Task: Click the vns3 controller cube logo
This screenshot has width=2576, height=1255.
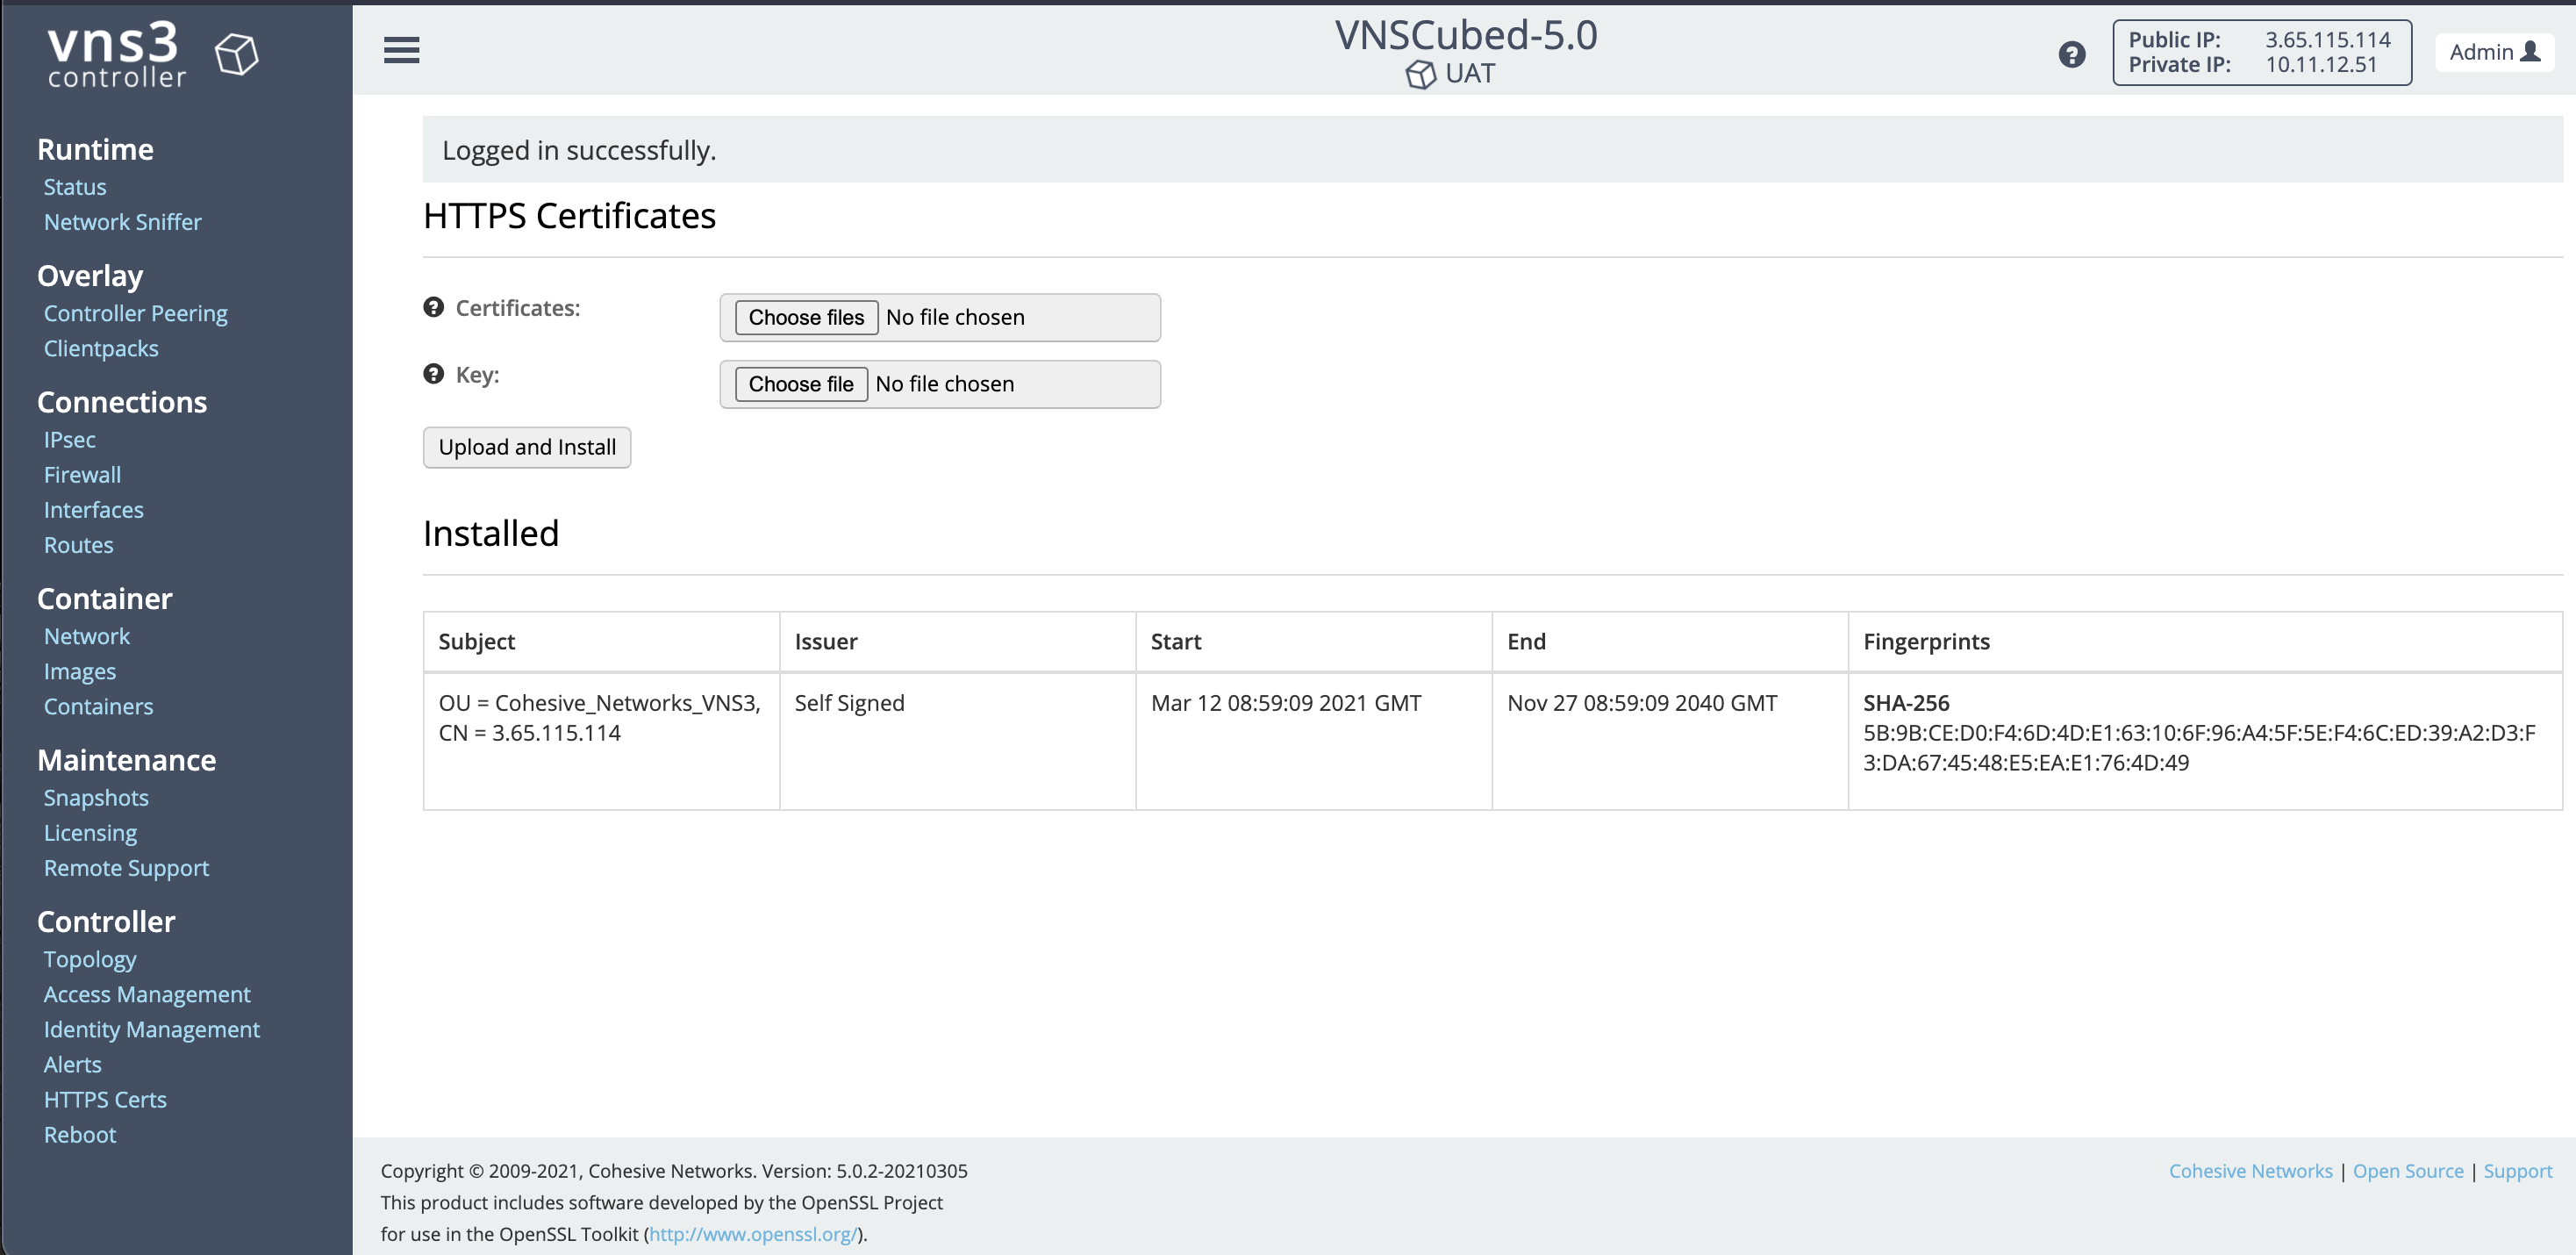Action: 237,53
